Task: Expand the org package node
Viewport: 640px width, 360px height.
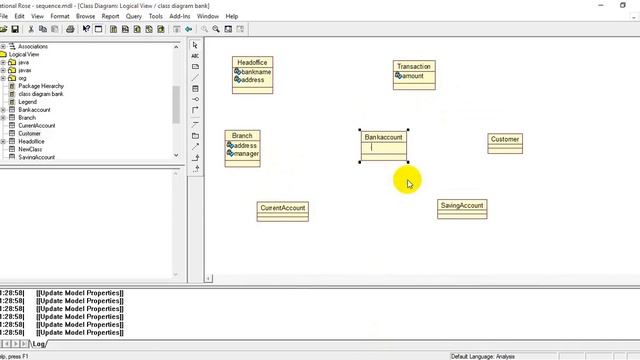Action: (3, 78)
